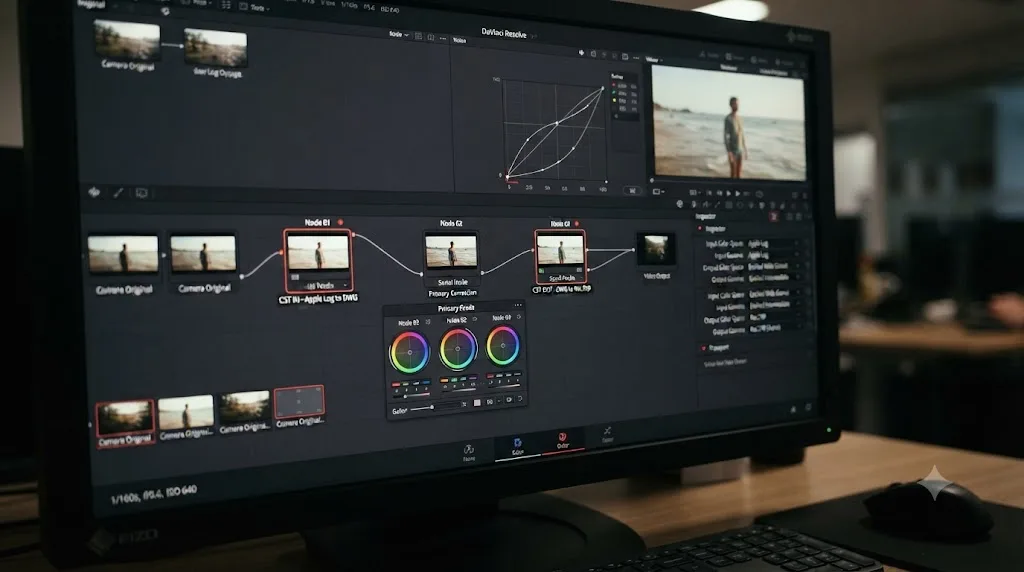Open the Input Gamma dropdown showing Apple Log
Image resolution: width=1024 pixels, height=572 pixels.
coord(775,255)
